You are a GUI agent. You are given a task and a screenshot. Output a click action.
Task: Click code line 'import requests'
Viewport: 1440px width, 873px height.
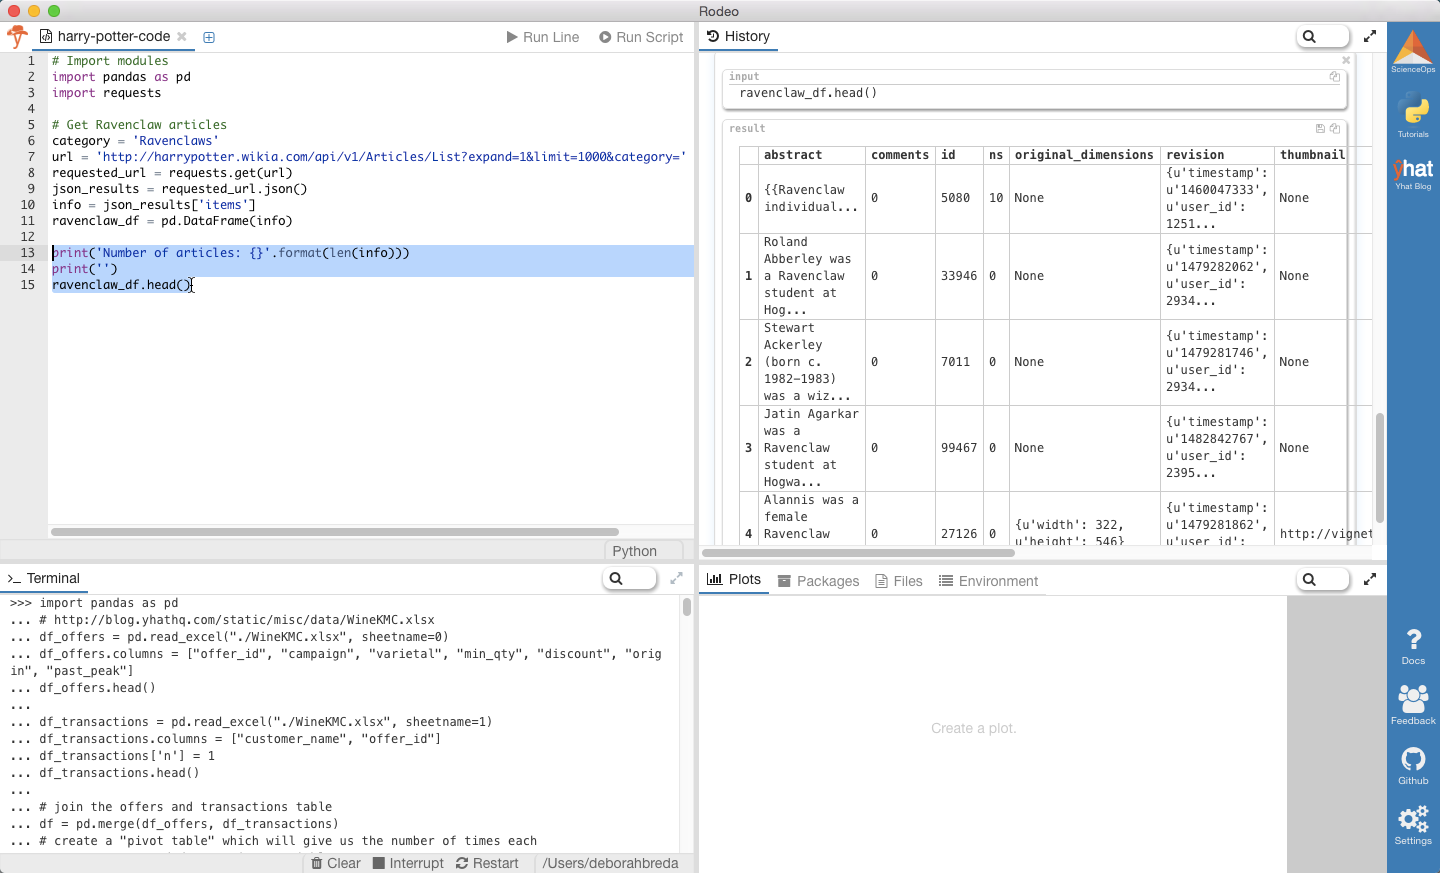click(x=106, y=93)
